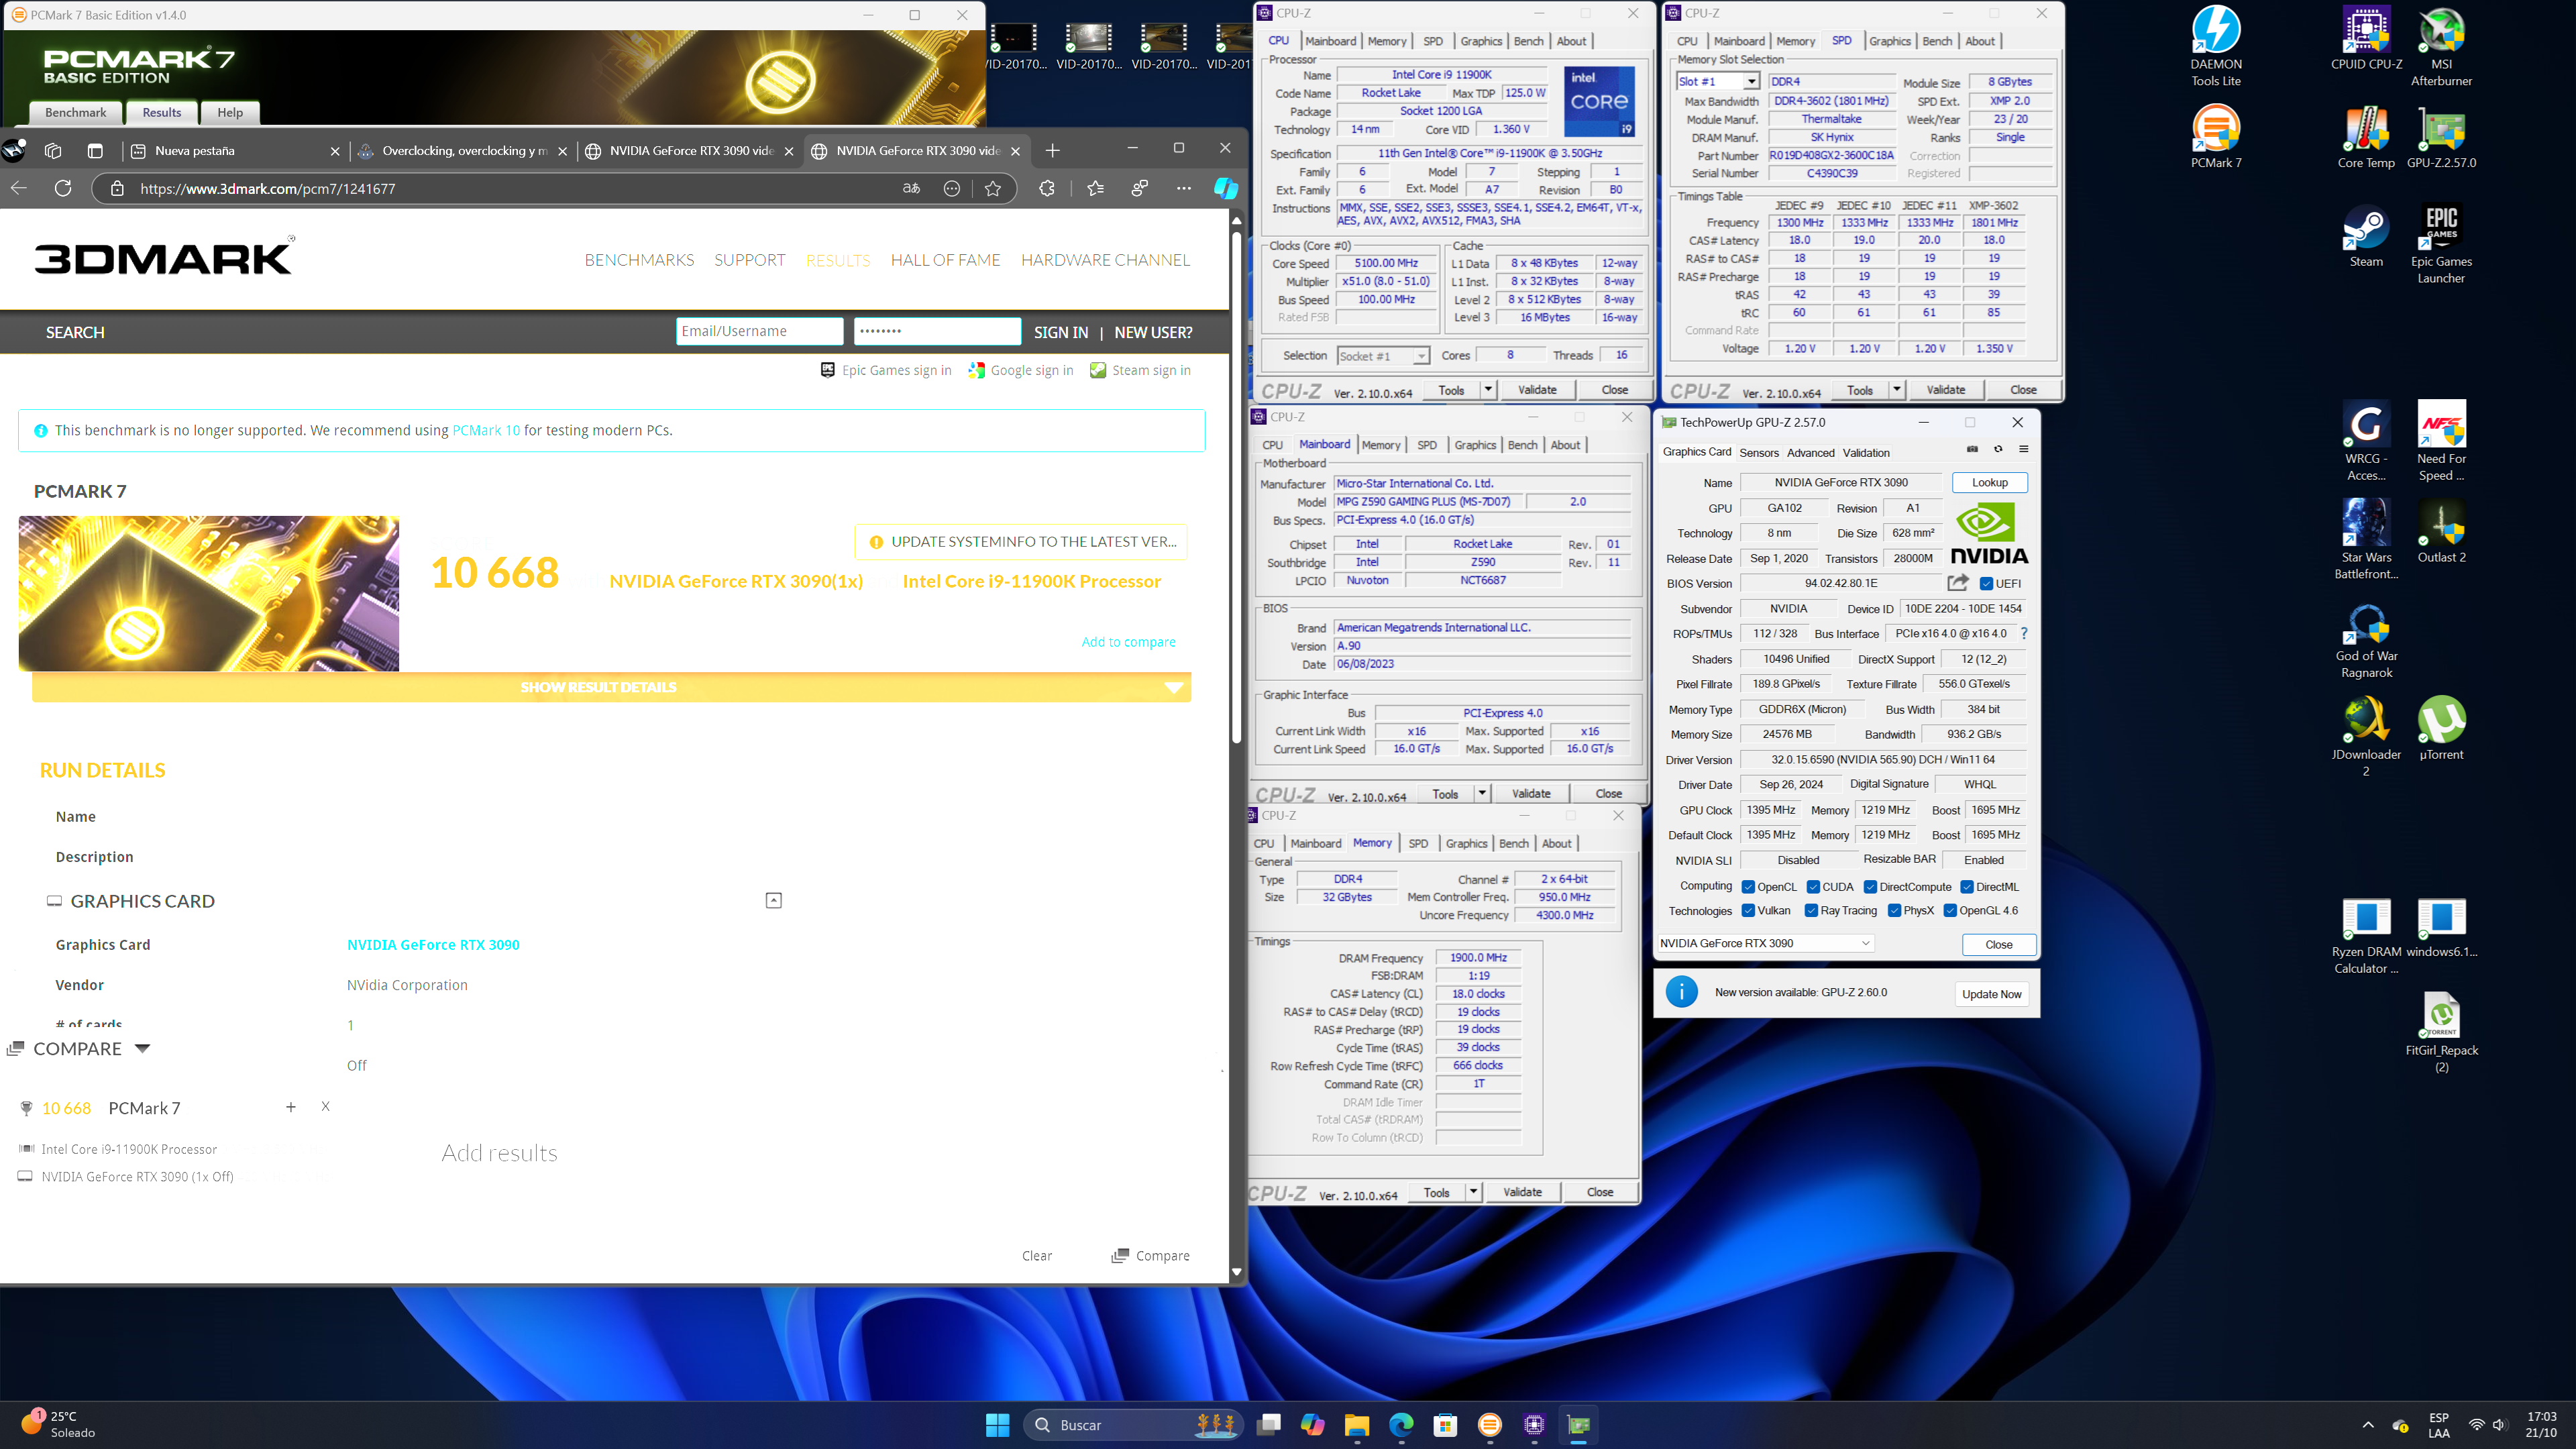This screenshot has width=2576, height=1449.
Task: Open JDownloader 2 desktop icon
Action: 2366,736
